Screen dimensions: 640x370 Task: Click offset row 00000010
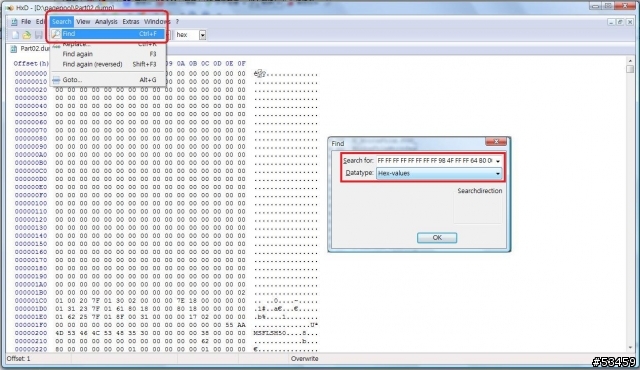[31, 82]
